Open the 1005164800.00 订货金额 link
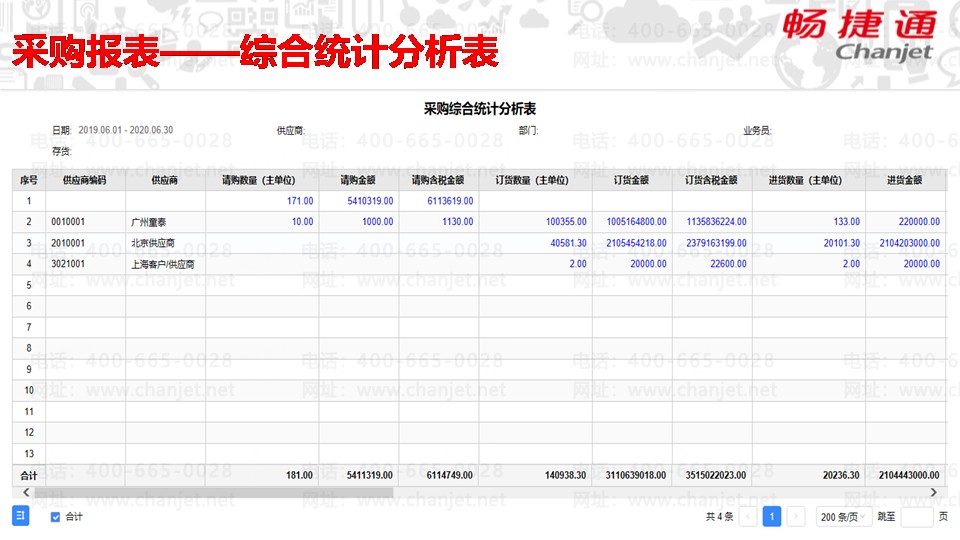The image size is (960, 540). coord(636,222)
